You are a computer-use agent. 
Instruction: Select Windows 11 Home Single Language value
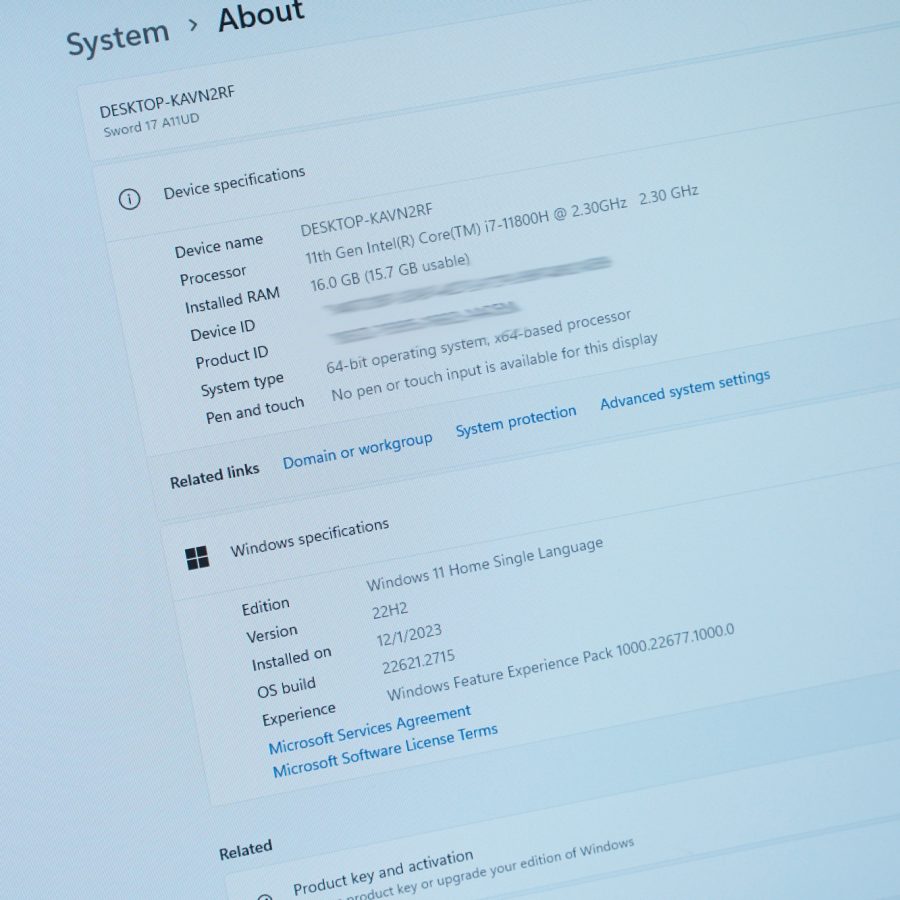[x=485, y=564]
